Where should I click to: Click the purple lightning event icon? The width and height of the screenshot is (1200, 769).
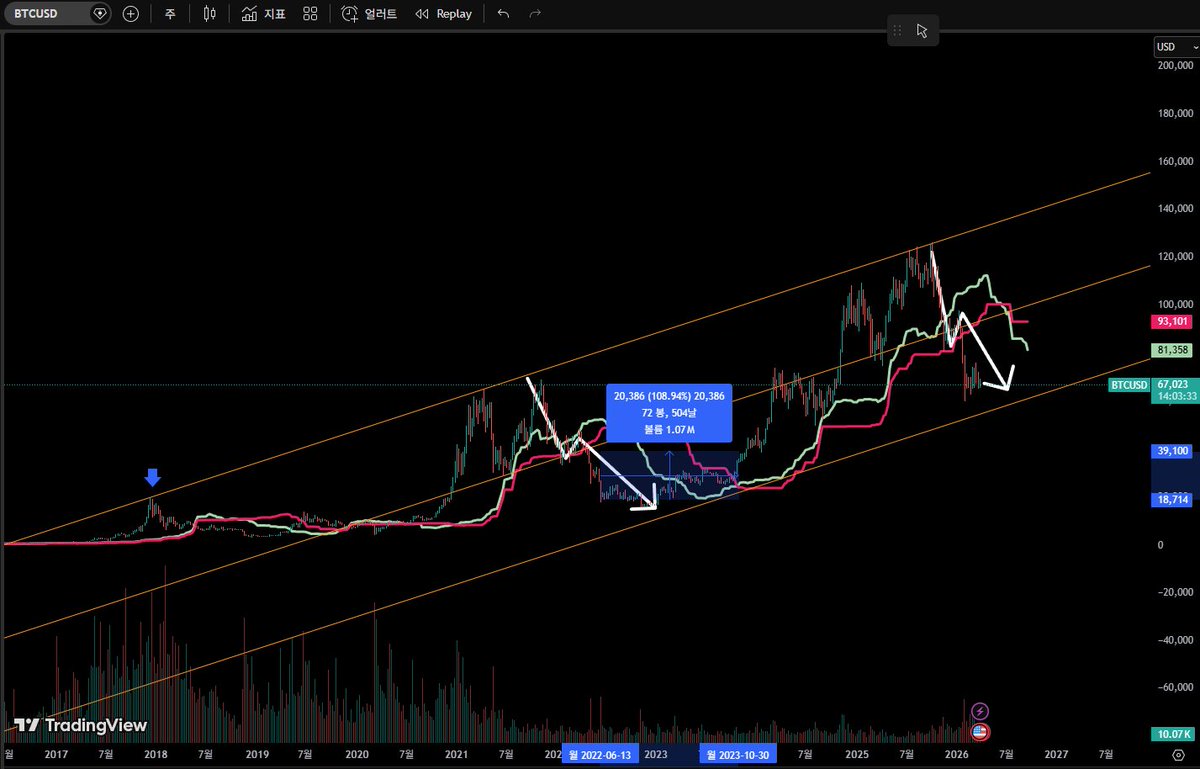click(980, 710)
